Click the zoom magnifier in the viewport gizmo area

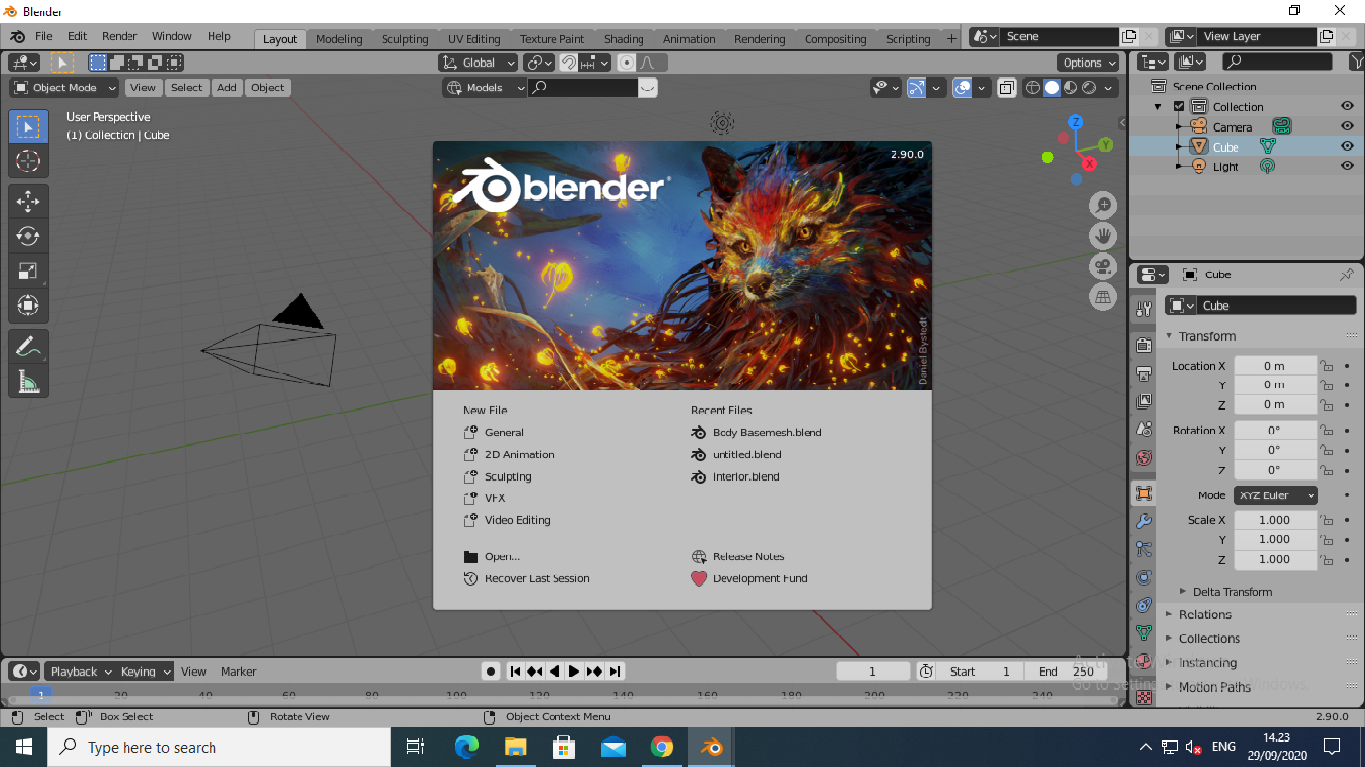click(1103, 204)
